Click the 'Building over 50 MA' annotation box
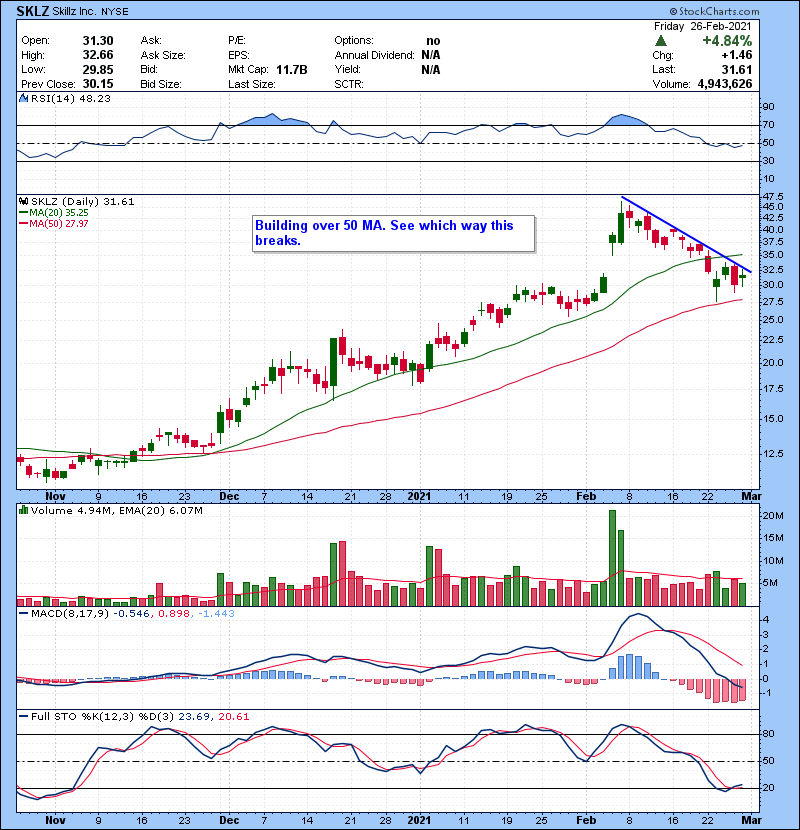Viewport: 800px width, 830px height. [394, 233]
